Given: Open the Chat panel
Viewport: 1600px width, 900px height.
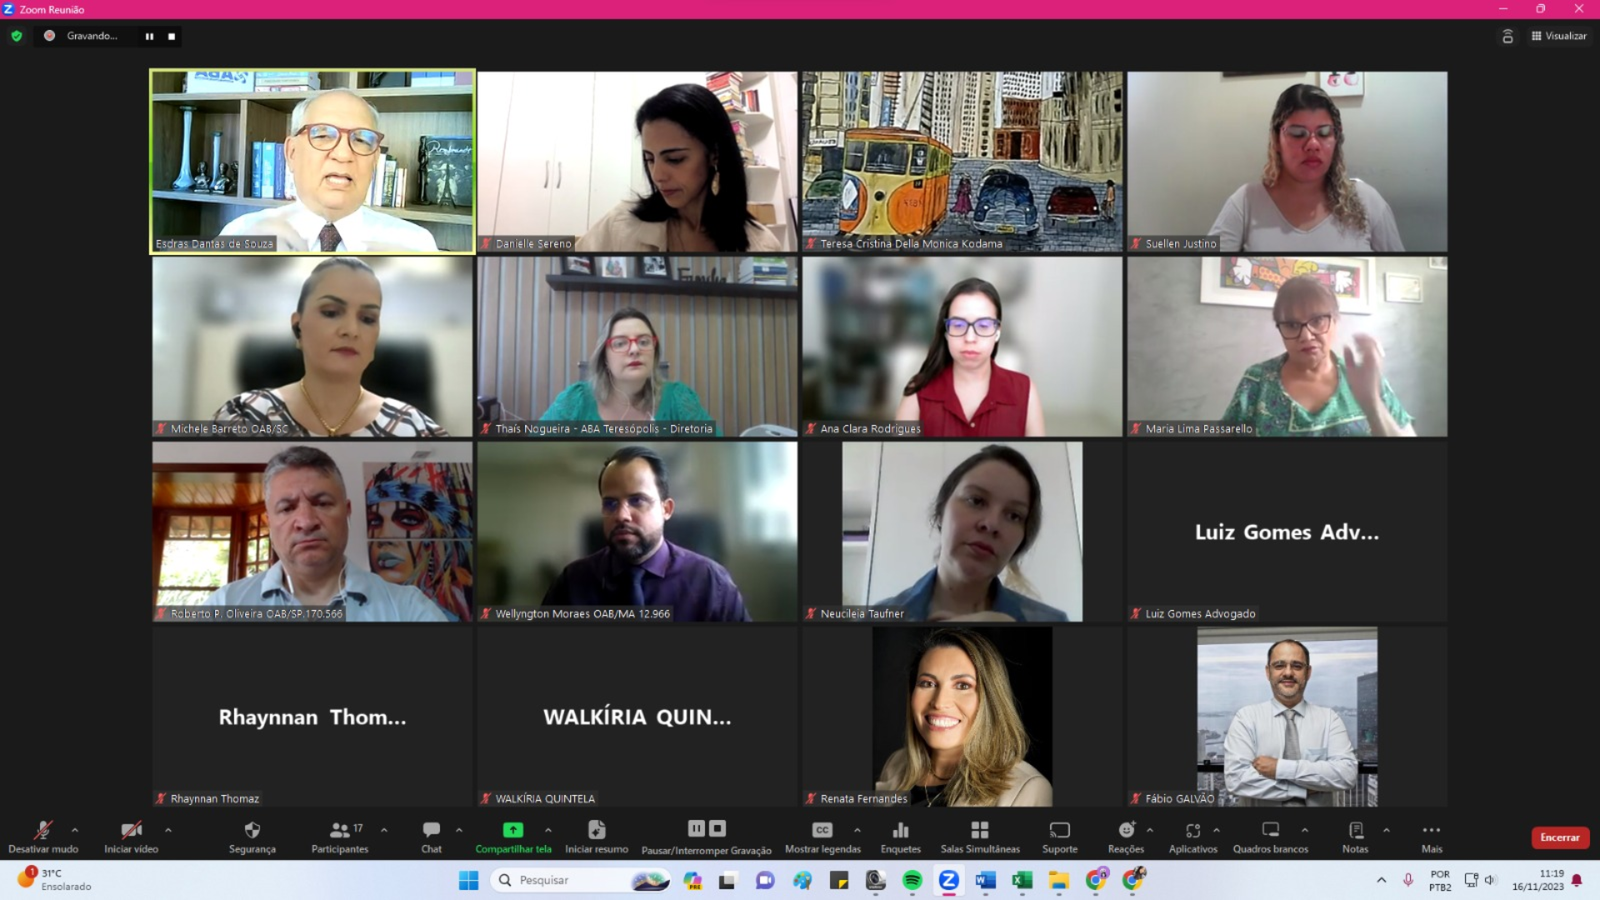Looking at the screenshot, I should point(431,836).
